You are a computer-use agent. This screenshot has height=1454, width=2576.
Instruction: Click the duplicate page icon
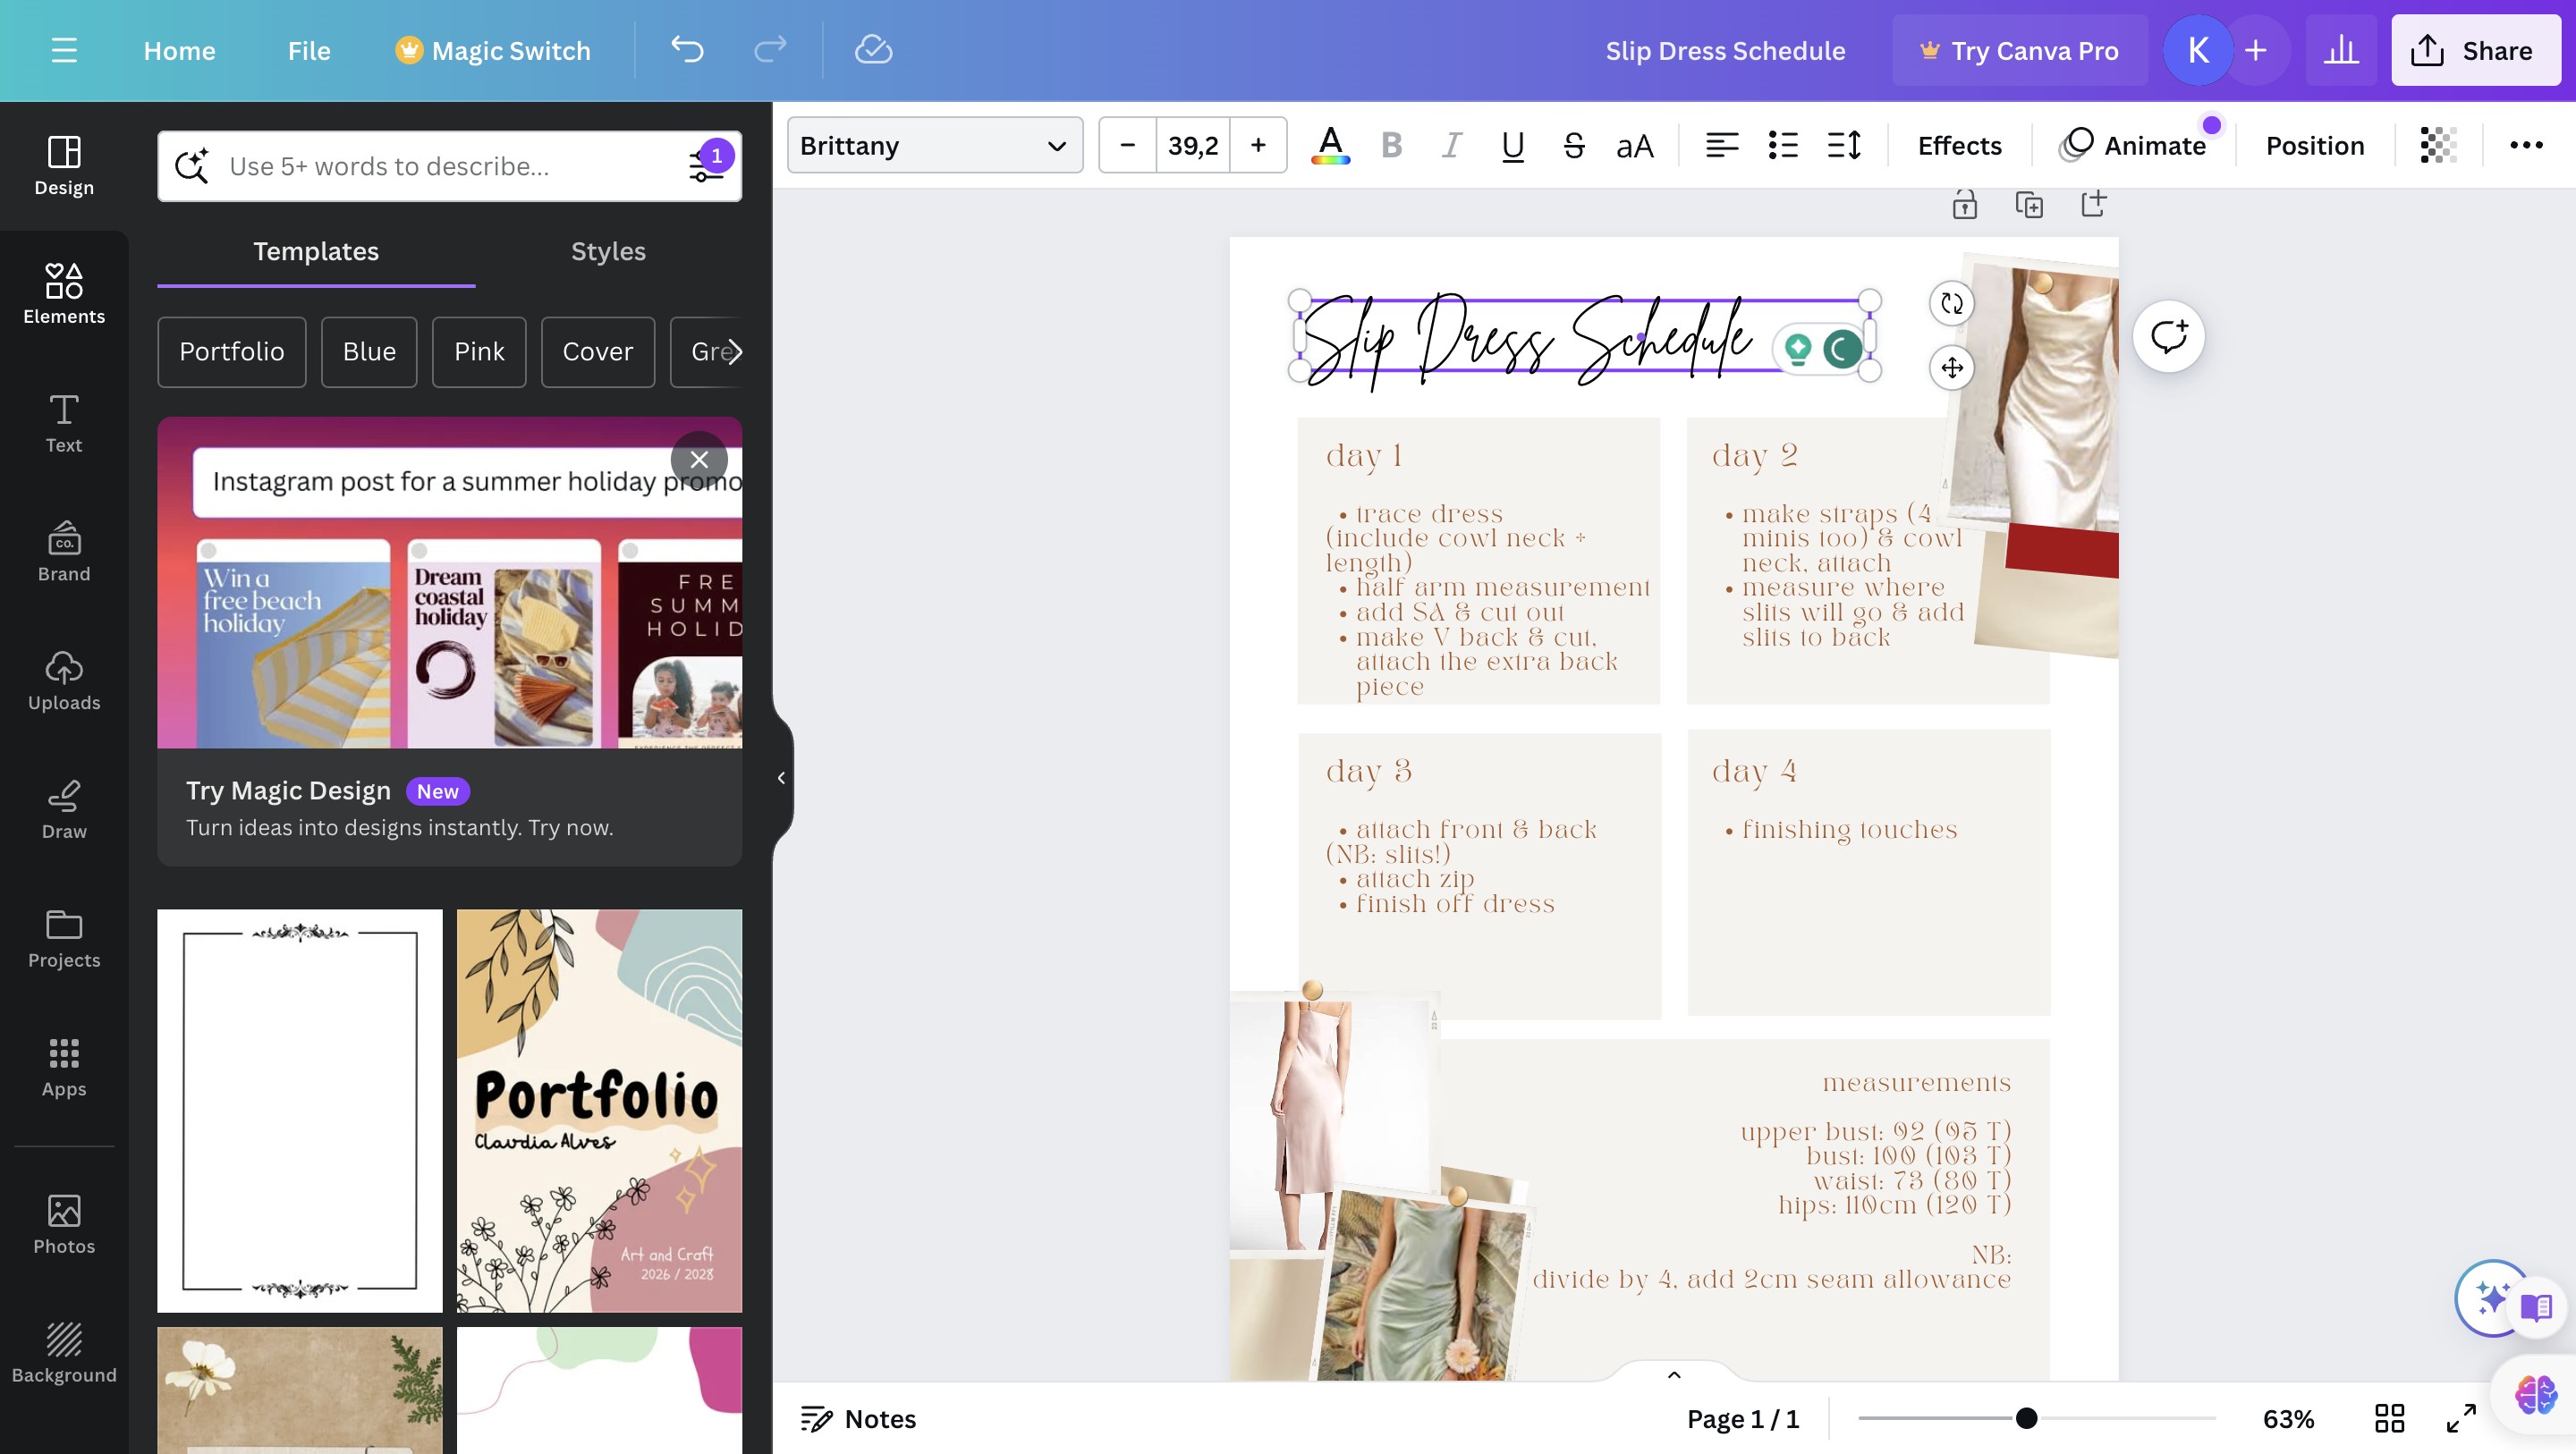pos(2029,205)
